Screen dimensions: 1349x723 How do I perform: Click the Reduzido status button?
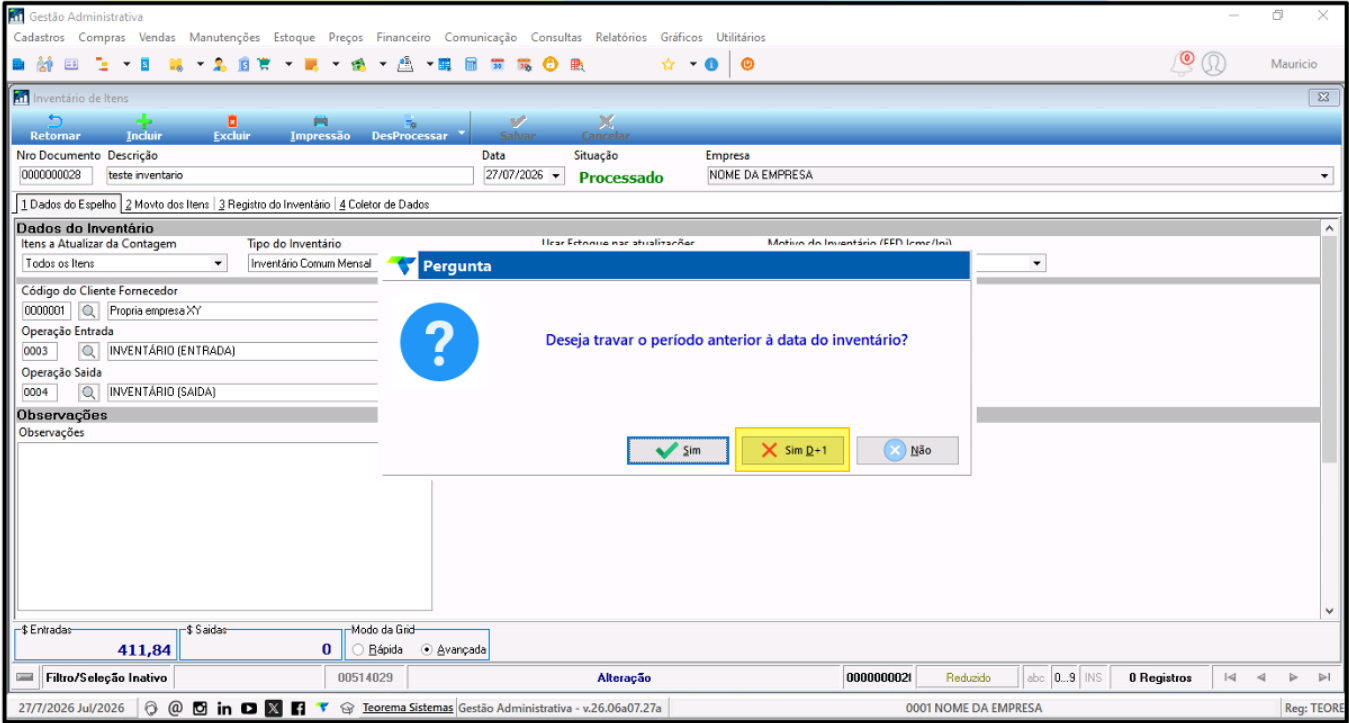[x=968, y=677]
